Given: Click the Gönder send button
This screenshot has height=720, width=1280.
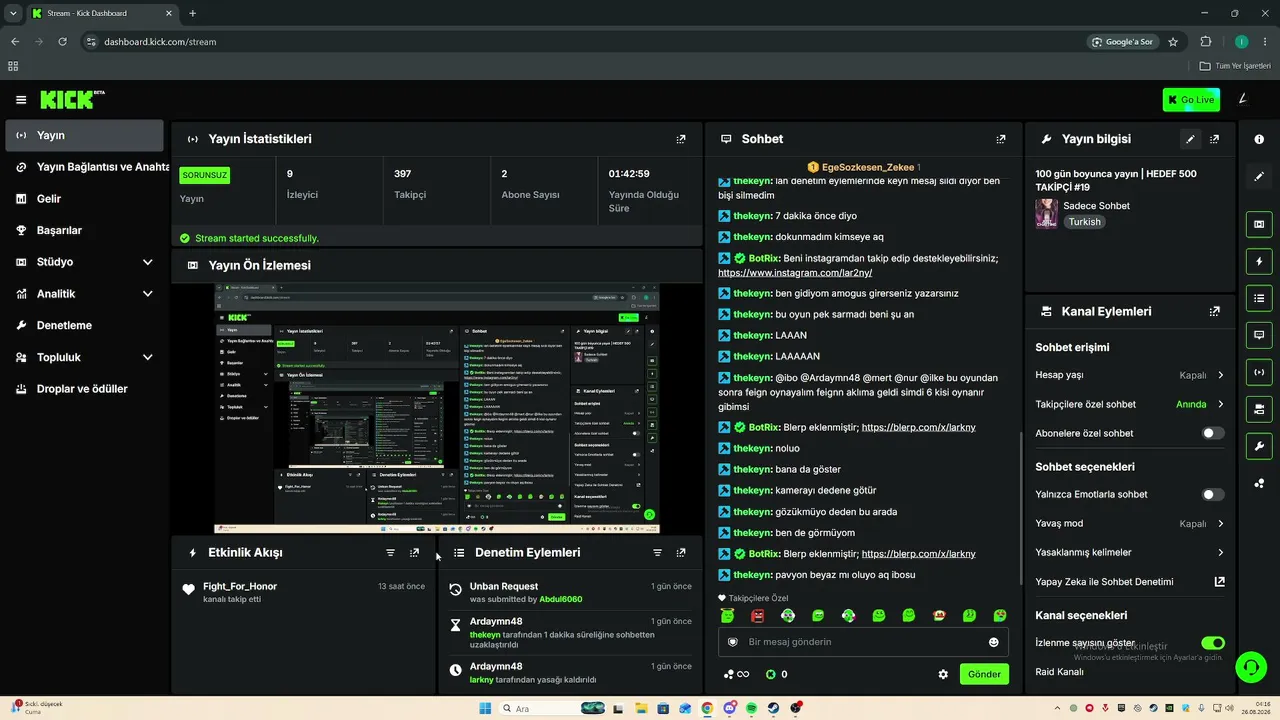Looking at the screenshot, I should 984,674.
